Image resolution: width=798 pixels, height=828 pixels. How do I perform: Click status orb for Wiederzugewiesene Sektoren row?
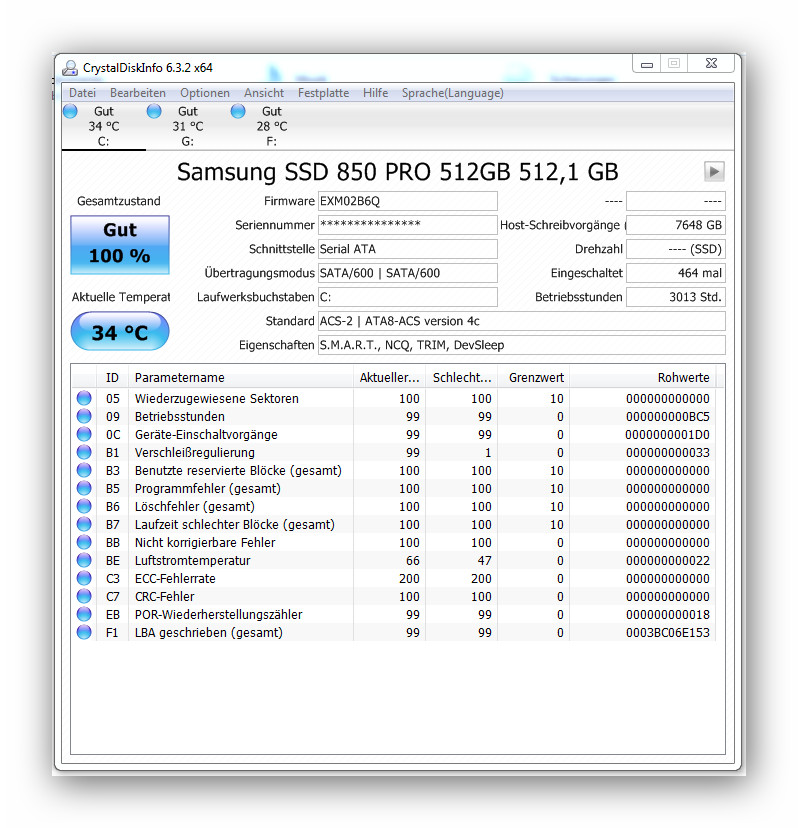[x=84, y=398]
